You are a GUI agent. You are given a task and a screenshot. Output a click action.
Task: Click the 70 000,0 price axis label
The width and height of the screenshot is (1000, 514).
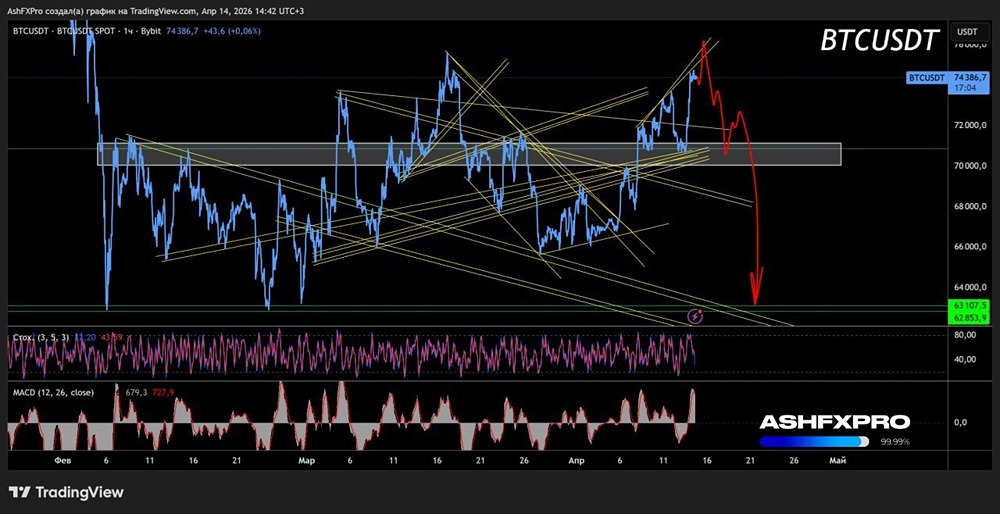click(x=969, y=166)
